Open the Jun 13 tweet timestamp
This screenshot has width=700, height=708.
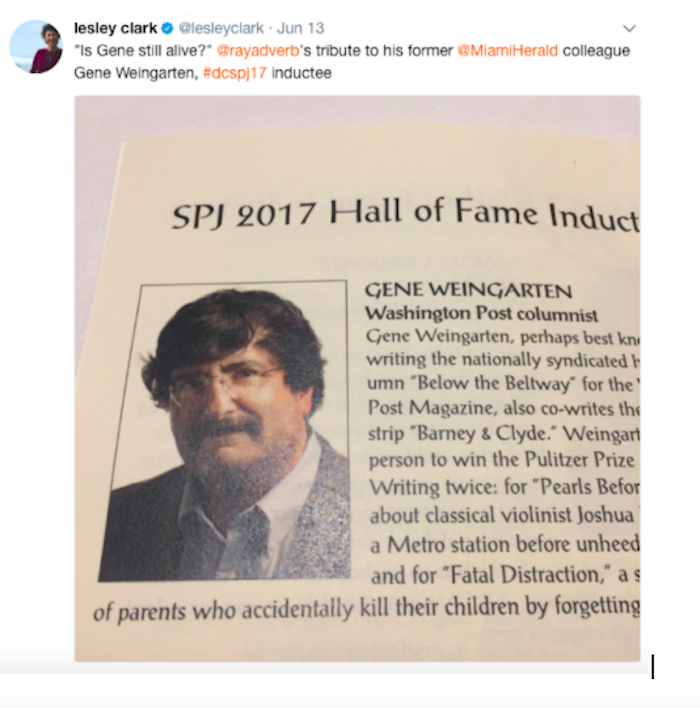[300, 28]
